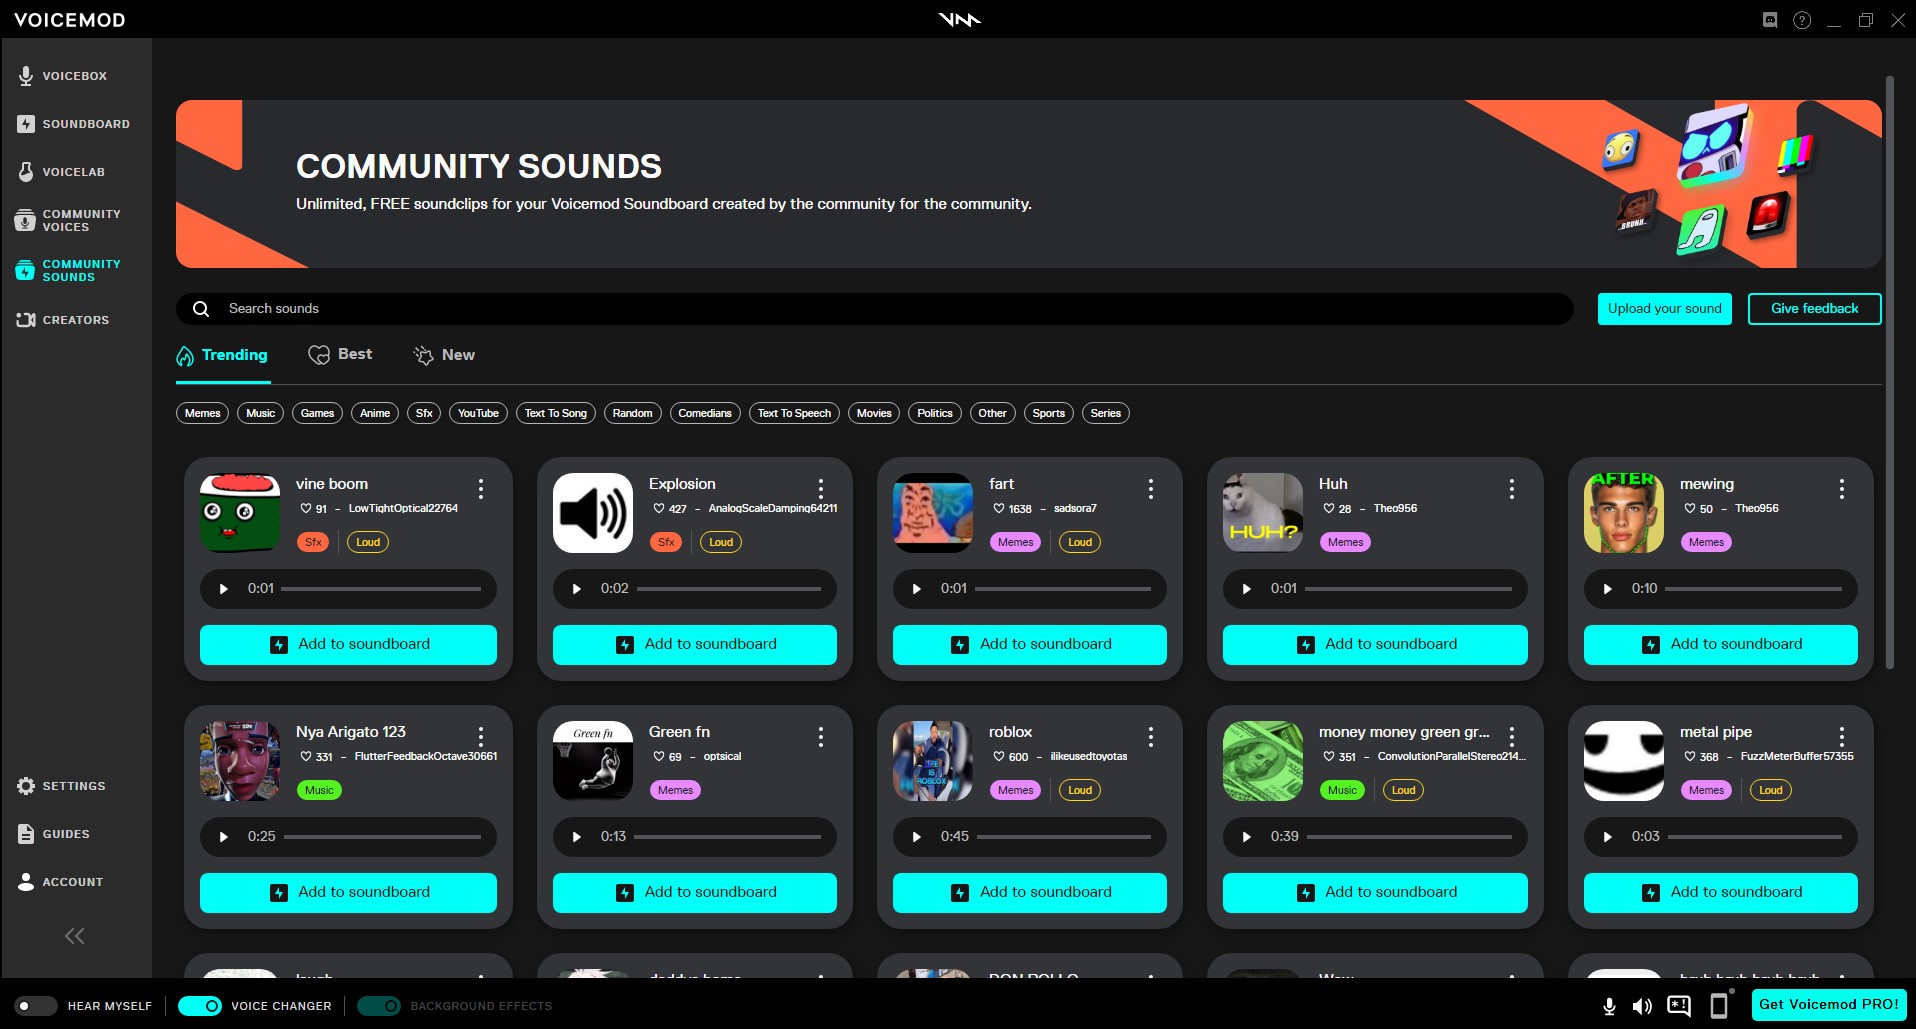Click Get Voicemod PRO! button
The height and width of the screenshot is (1029, 1916).
1829,1005
